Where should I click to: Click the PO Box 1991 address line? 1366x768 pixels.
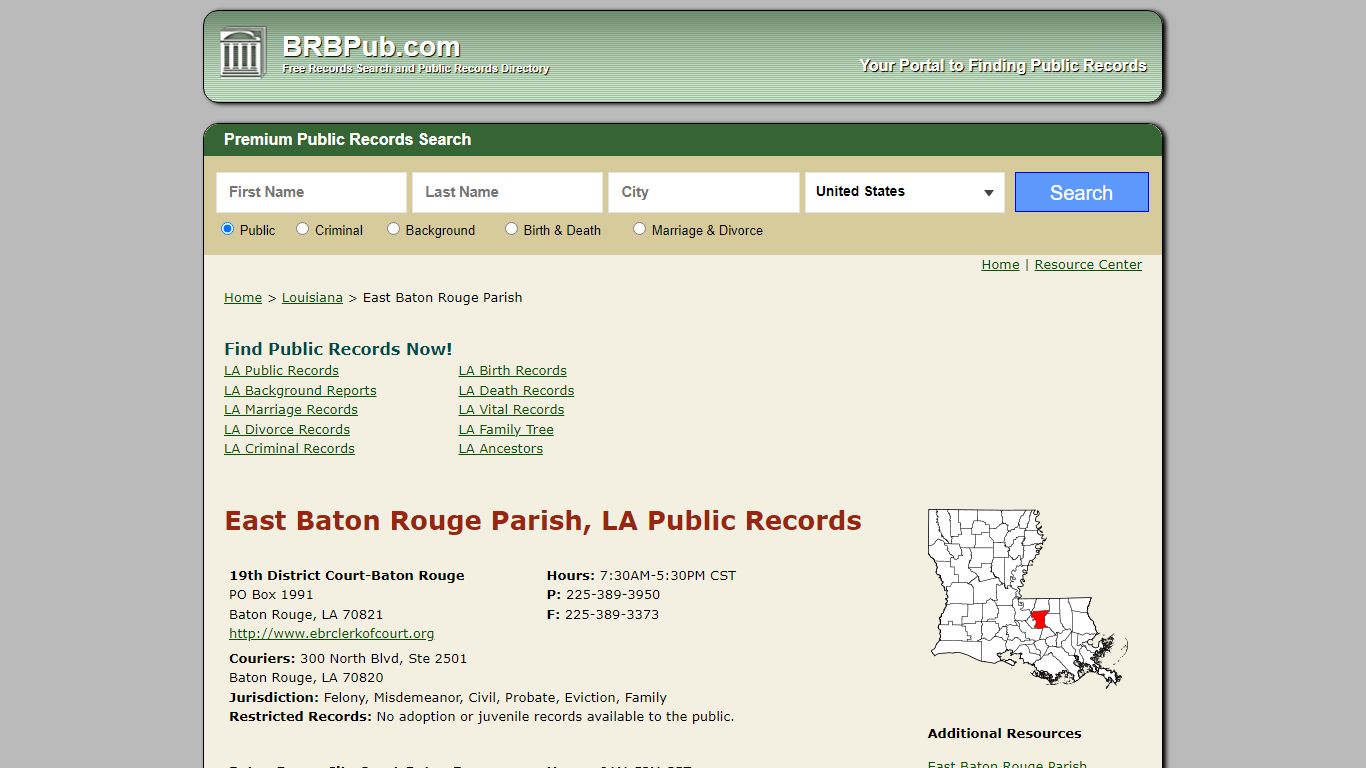271,595
